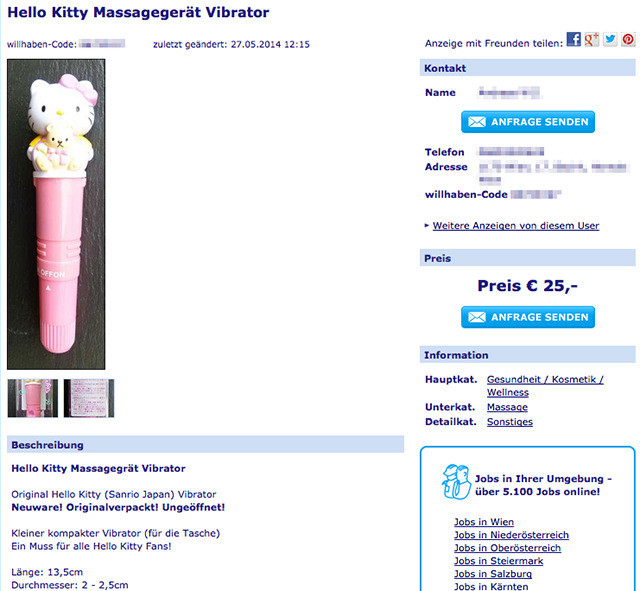
Task: Click the jobs backpacker icon
Action: coord(456,482)
